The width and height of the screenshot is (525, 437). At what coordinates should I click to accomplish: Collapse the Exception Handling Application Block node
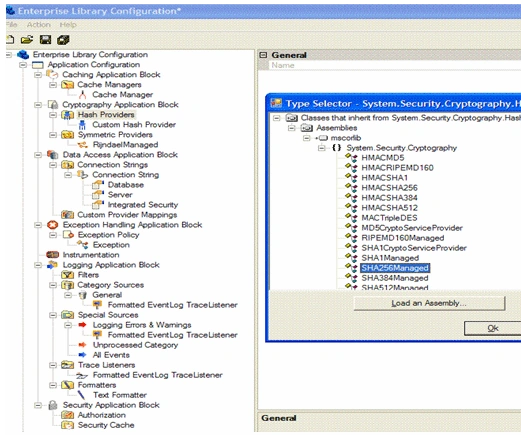pyautogui.click(x=38, y=225)
